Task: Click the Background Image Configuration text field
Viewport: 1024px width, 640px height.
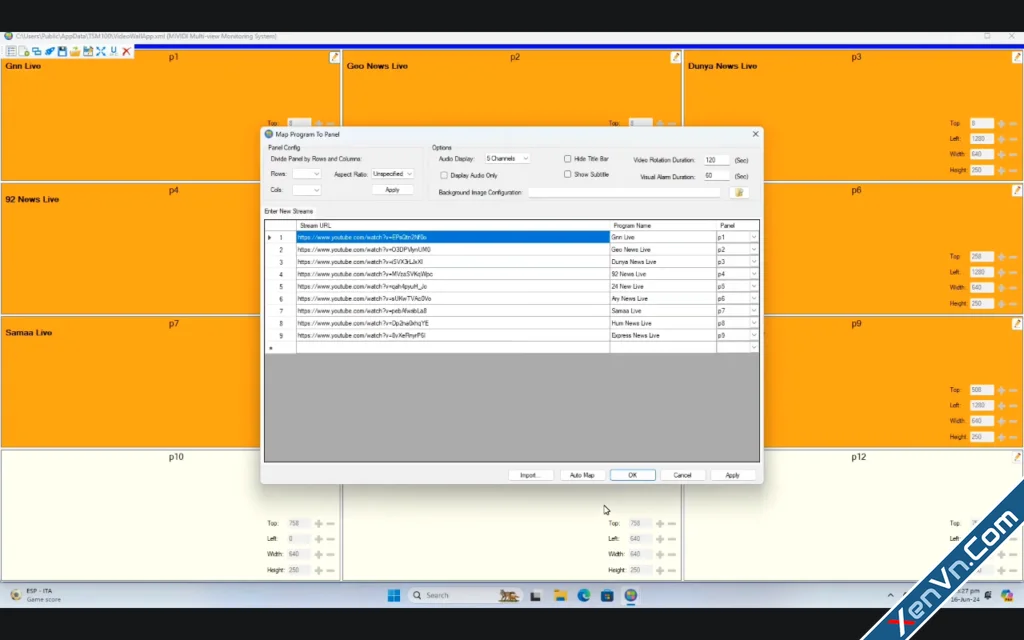Action: [x=624, y=193]
